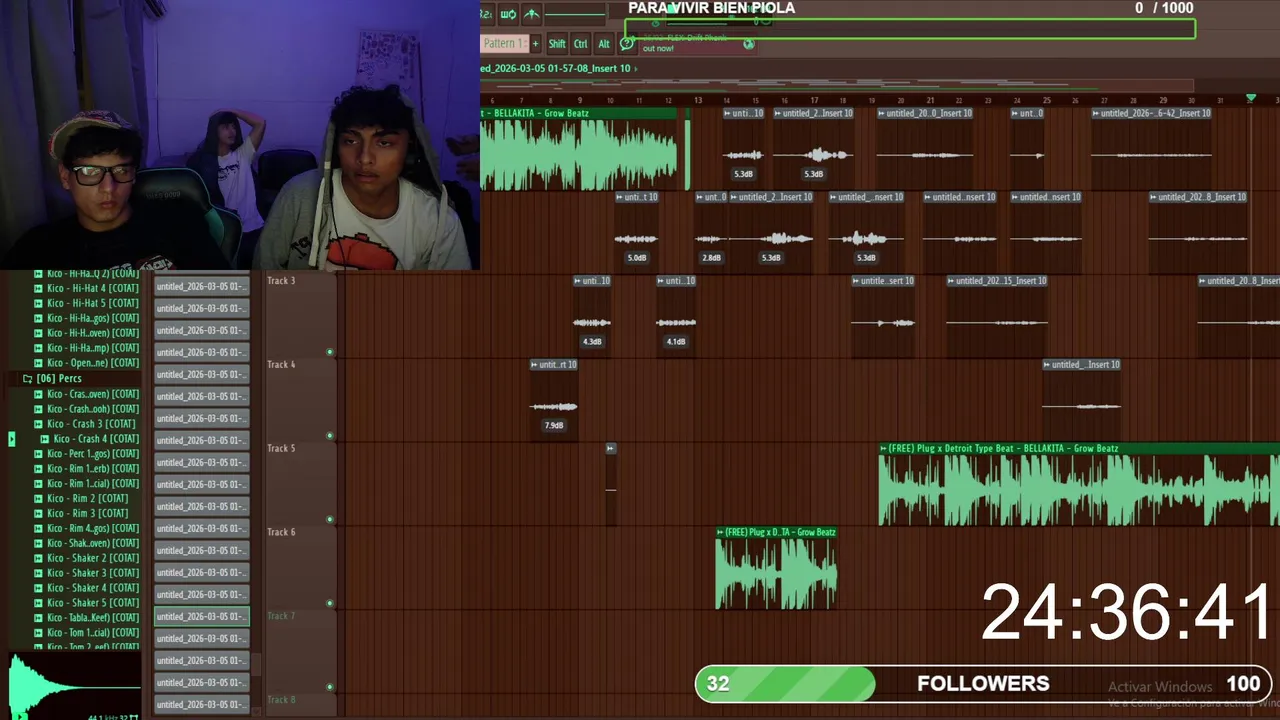The image size is (1280, 720).
Task: Open the Pattern 1 selector dropdown
Action: [x=504, y=43]
